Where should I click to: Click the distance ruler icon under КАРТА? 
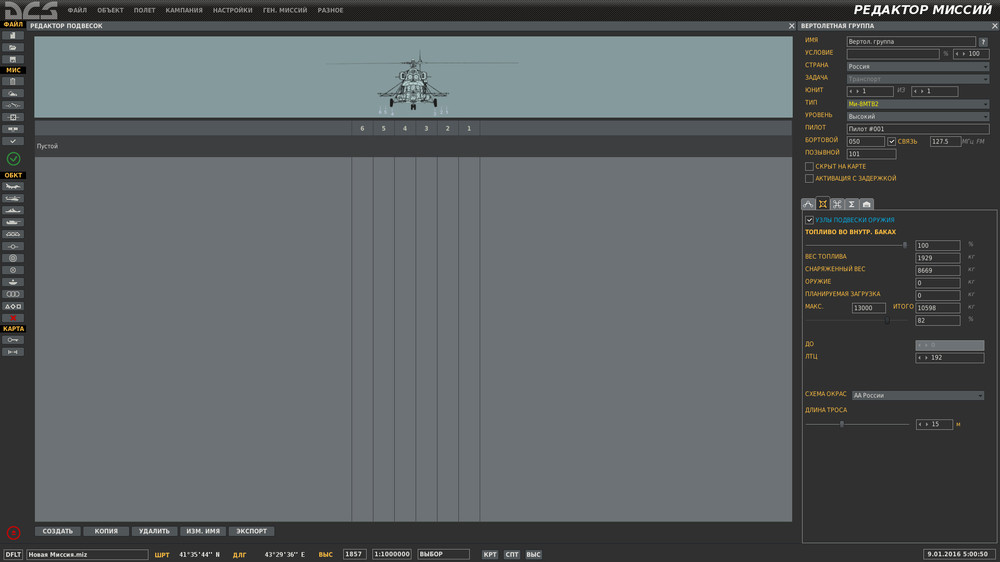(x=13, y=352)
